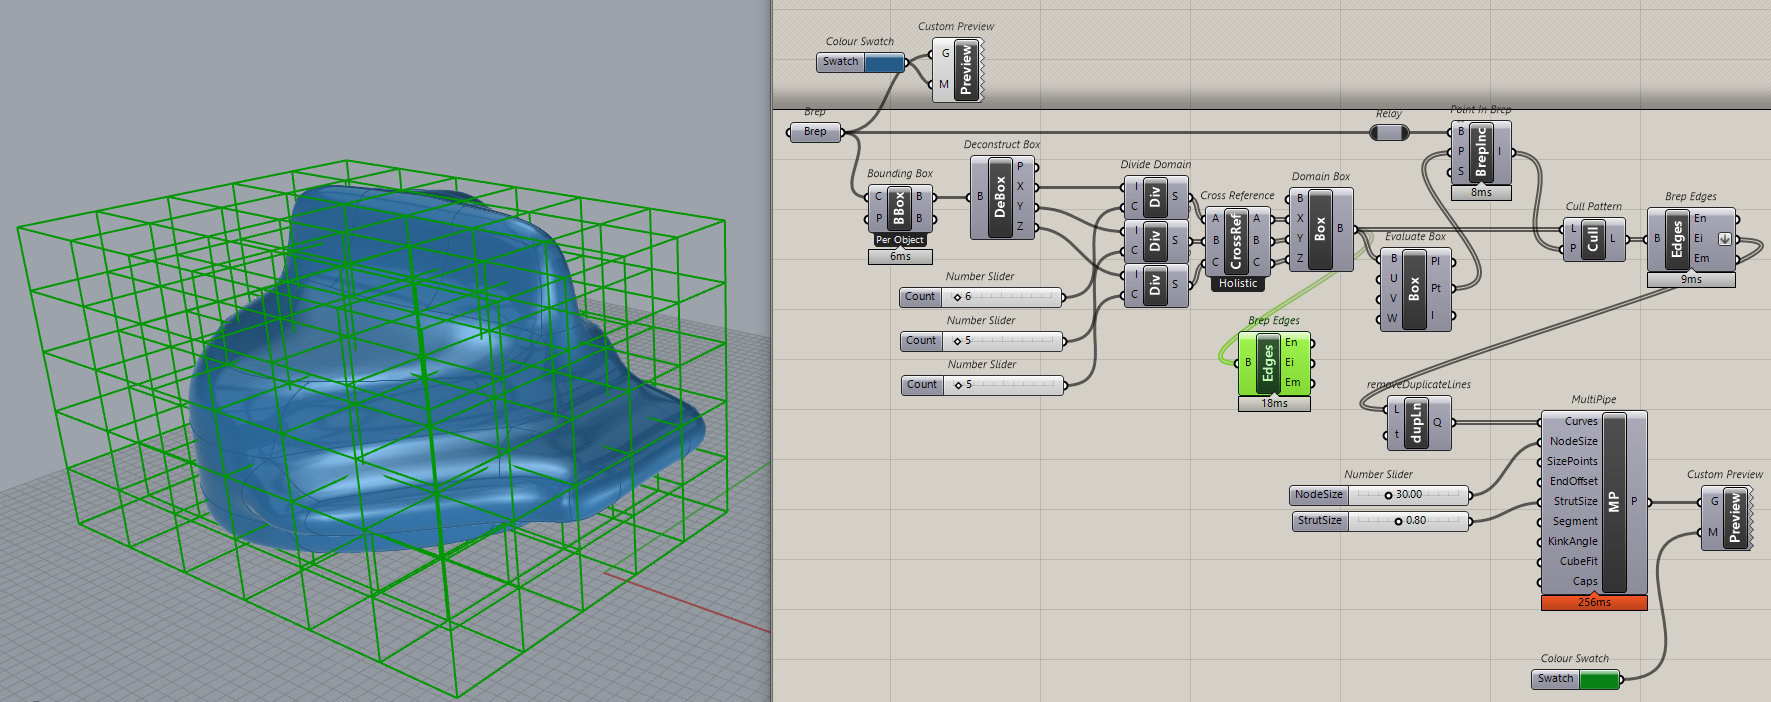This screenshot has height=702, width=1771.
Task: Click the Brep parameter
Action: click(816, 132)
